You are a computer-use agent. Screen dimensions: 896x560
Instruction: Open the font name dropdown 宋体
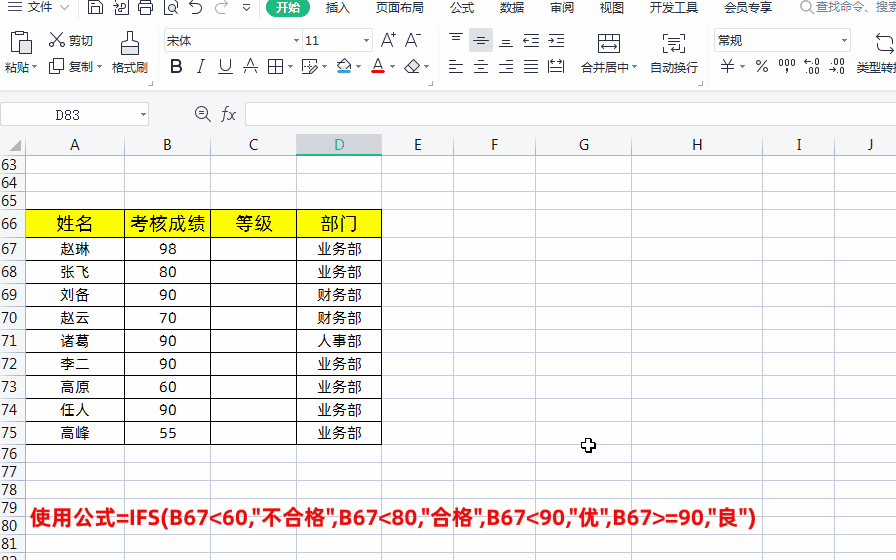coord(296,41)
